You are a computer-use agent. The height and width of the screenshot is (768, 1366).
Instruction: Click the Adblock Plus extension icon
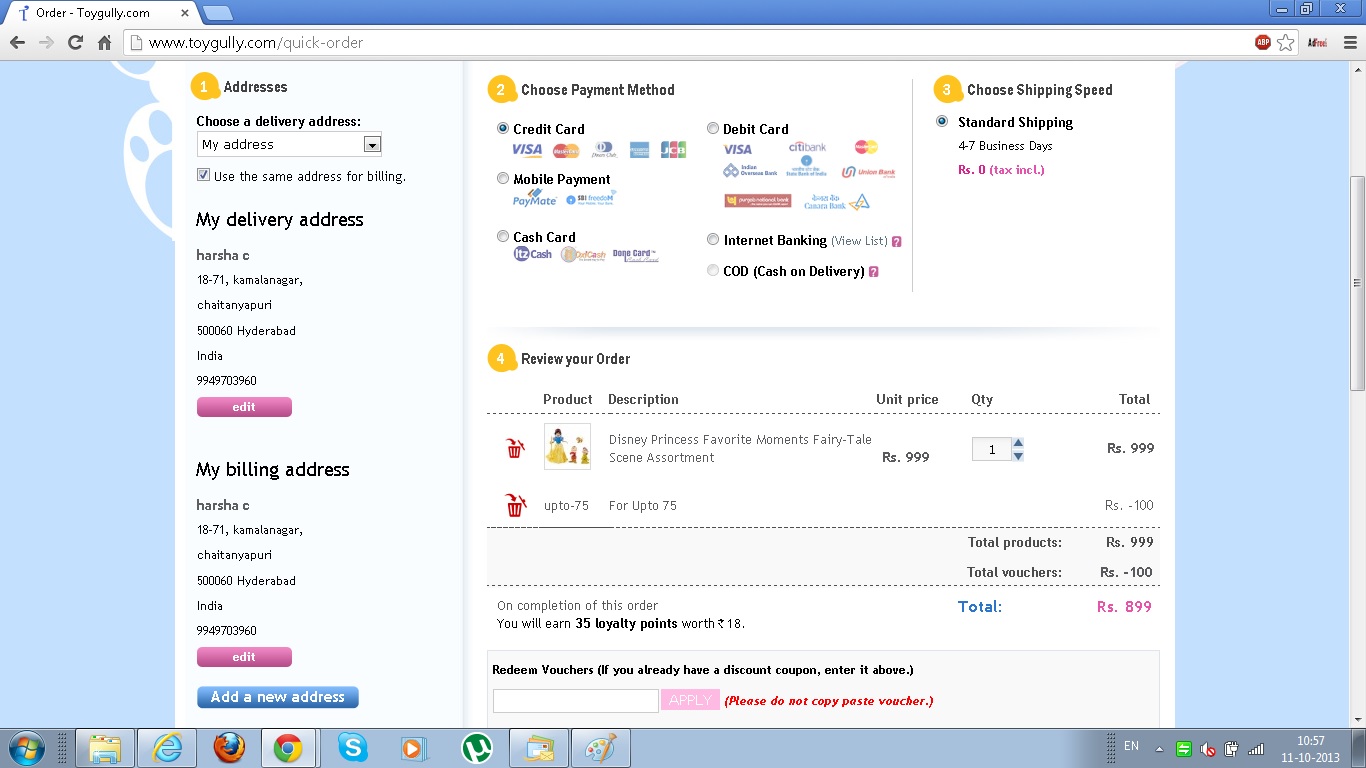(x=1263, y=42)
